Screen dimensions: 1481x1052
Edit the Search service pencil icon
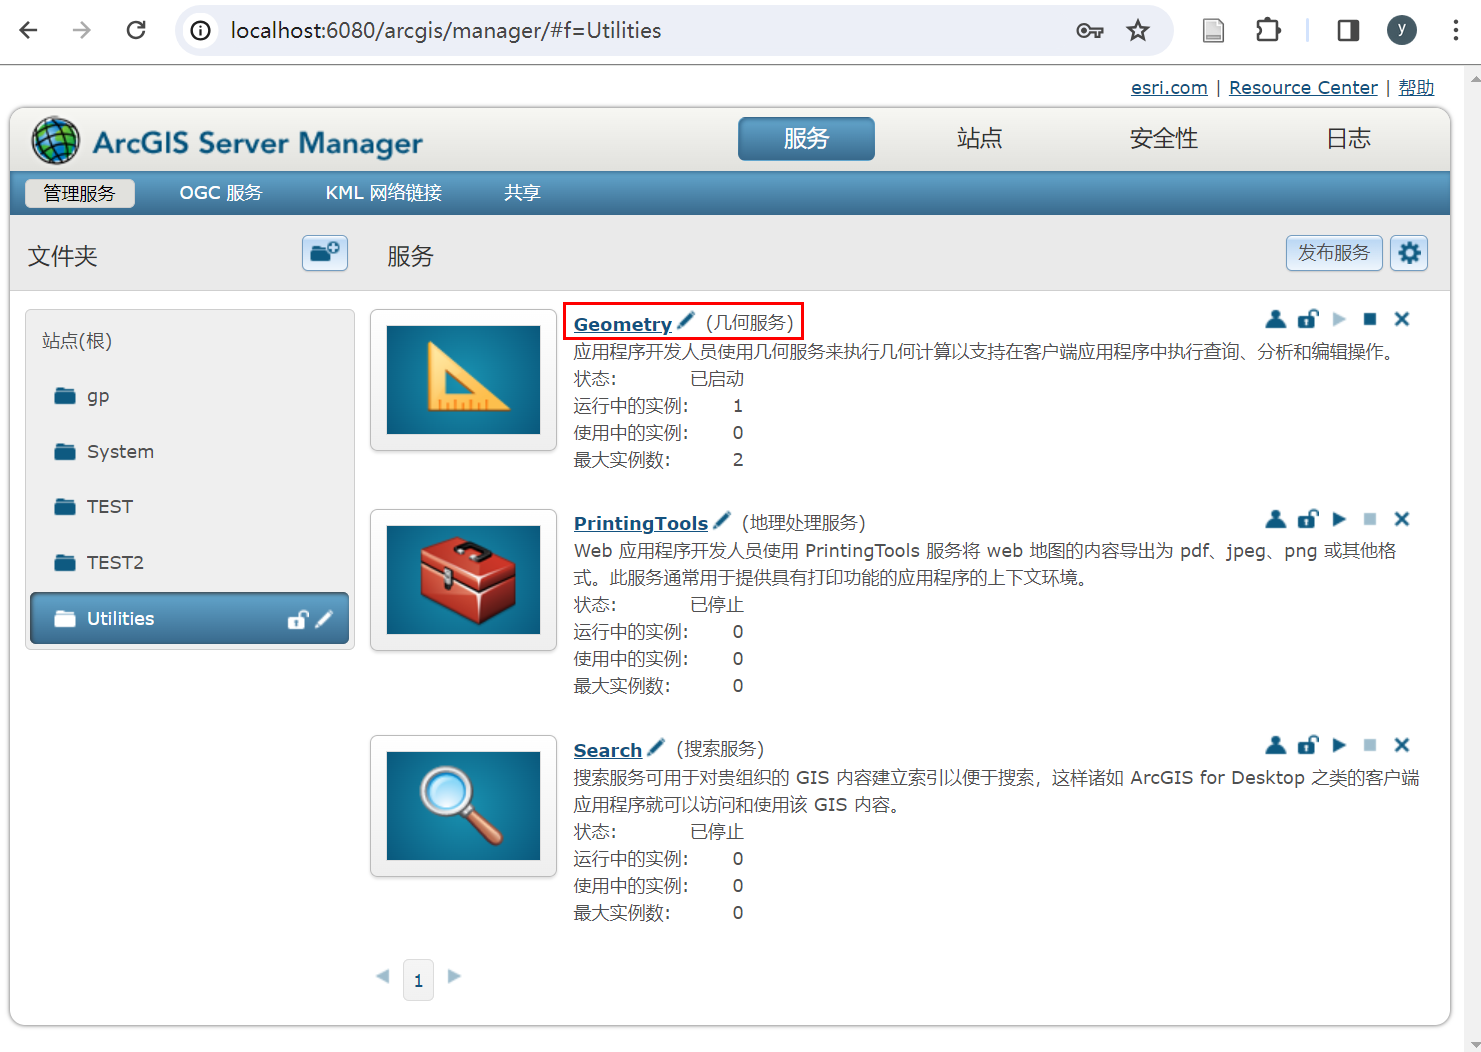656,747
